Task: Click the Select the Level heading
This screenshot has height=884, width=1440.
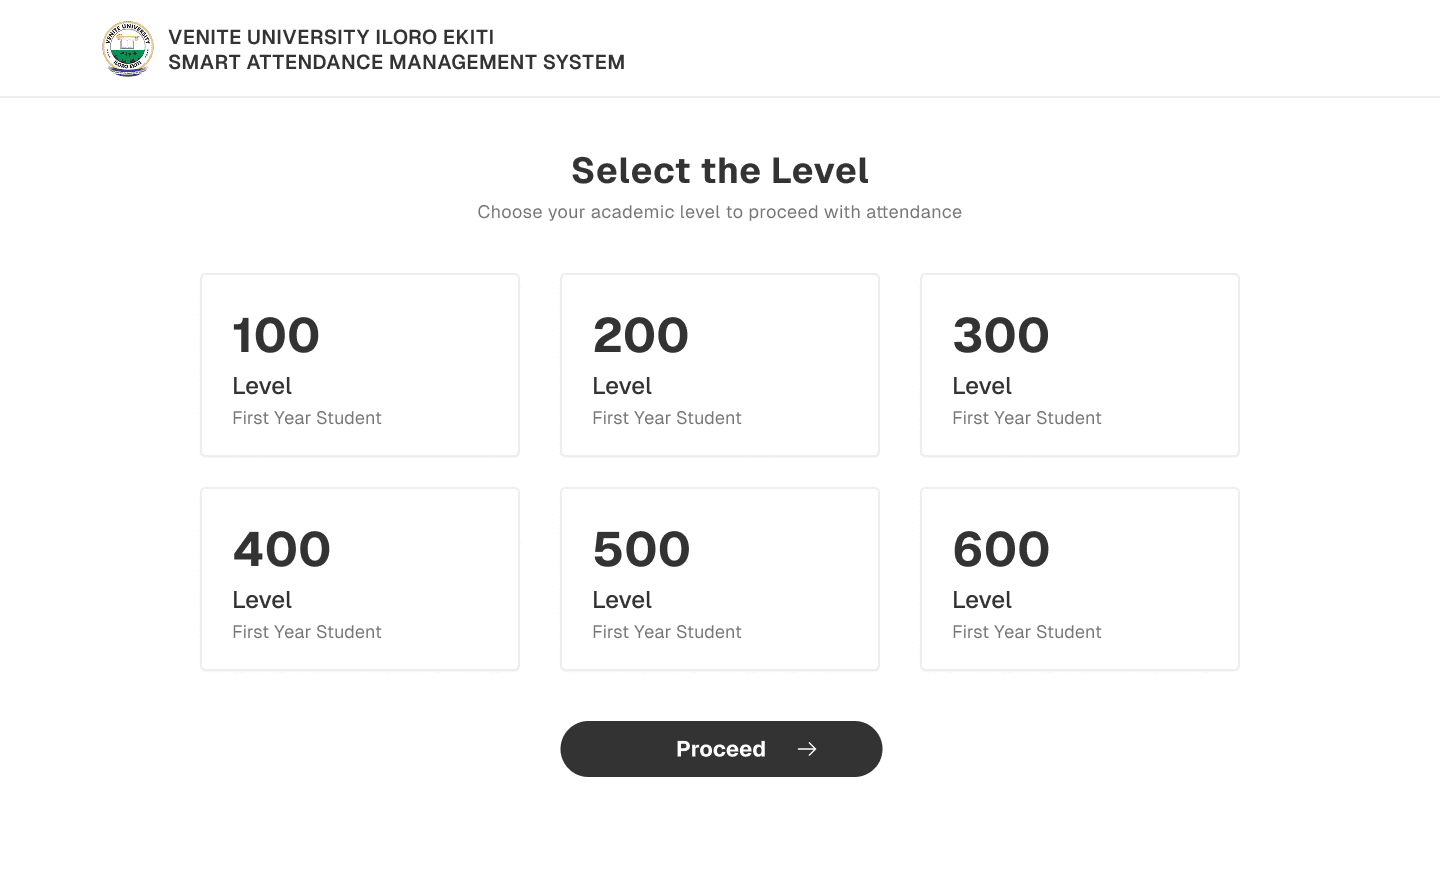Action: pos(720,170)
